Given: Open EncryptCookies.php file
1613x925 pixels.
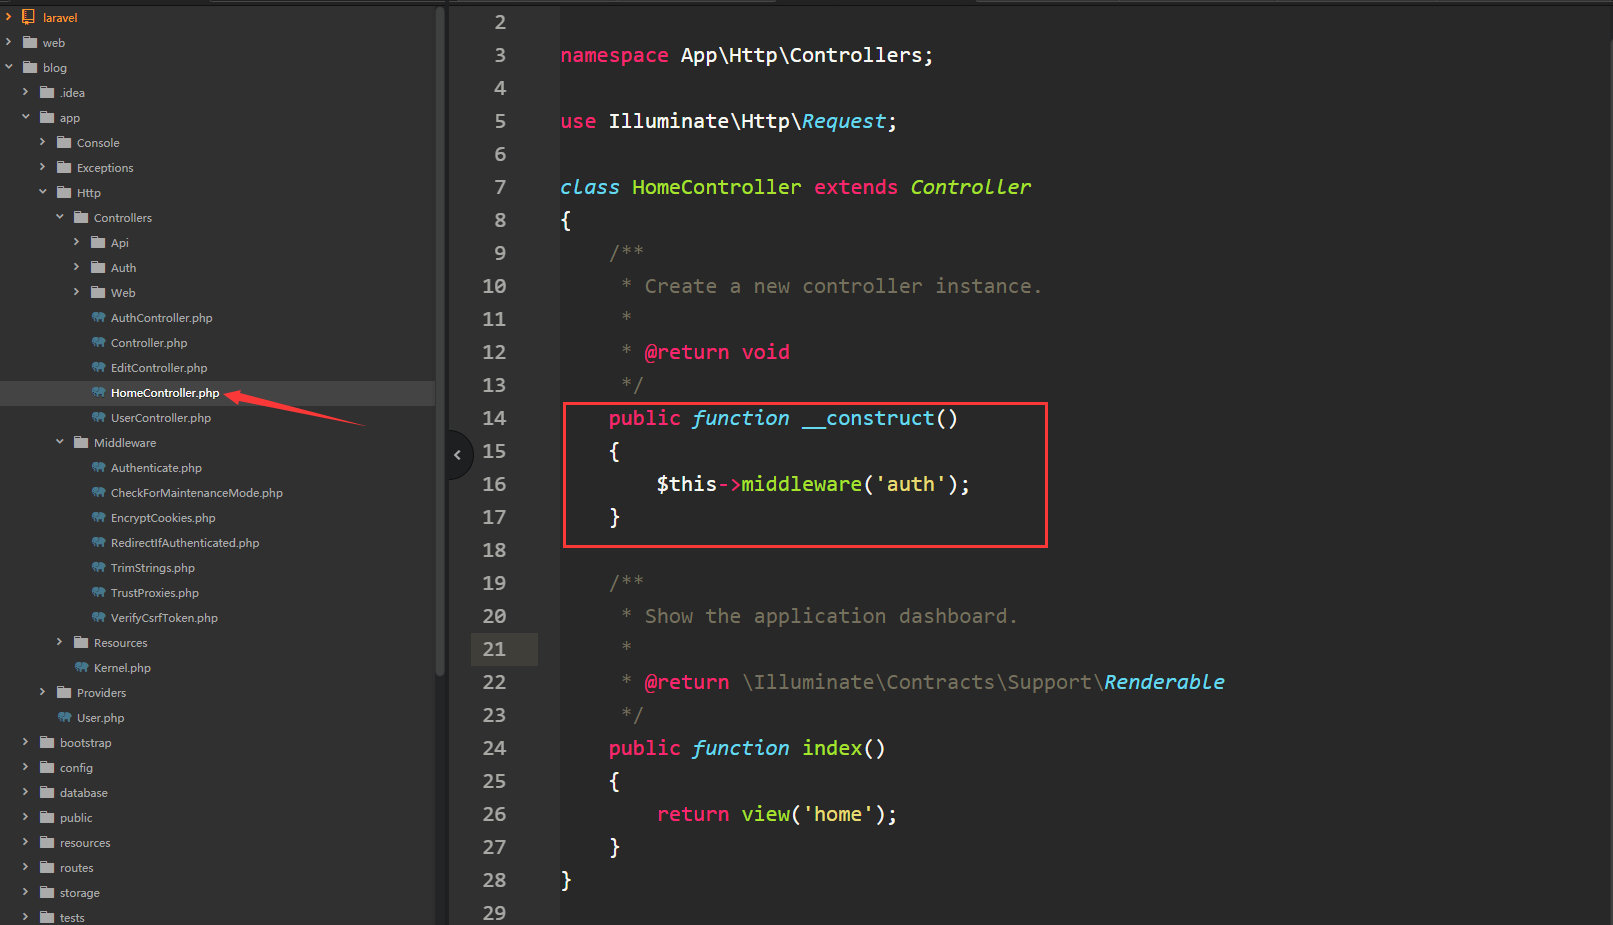Looking at the screenshot, I should 163,518.
